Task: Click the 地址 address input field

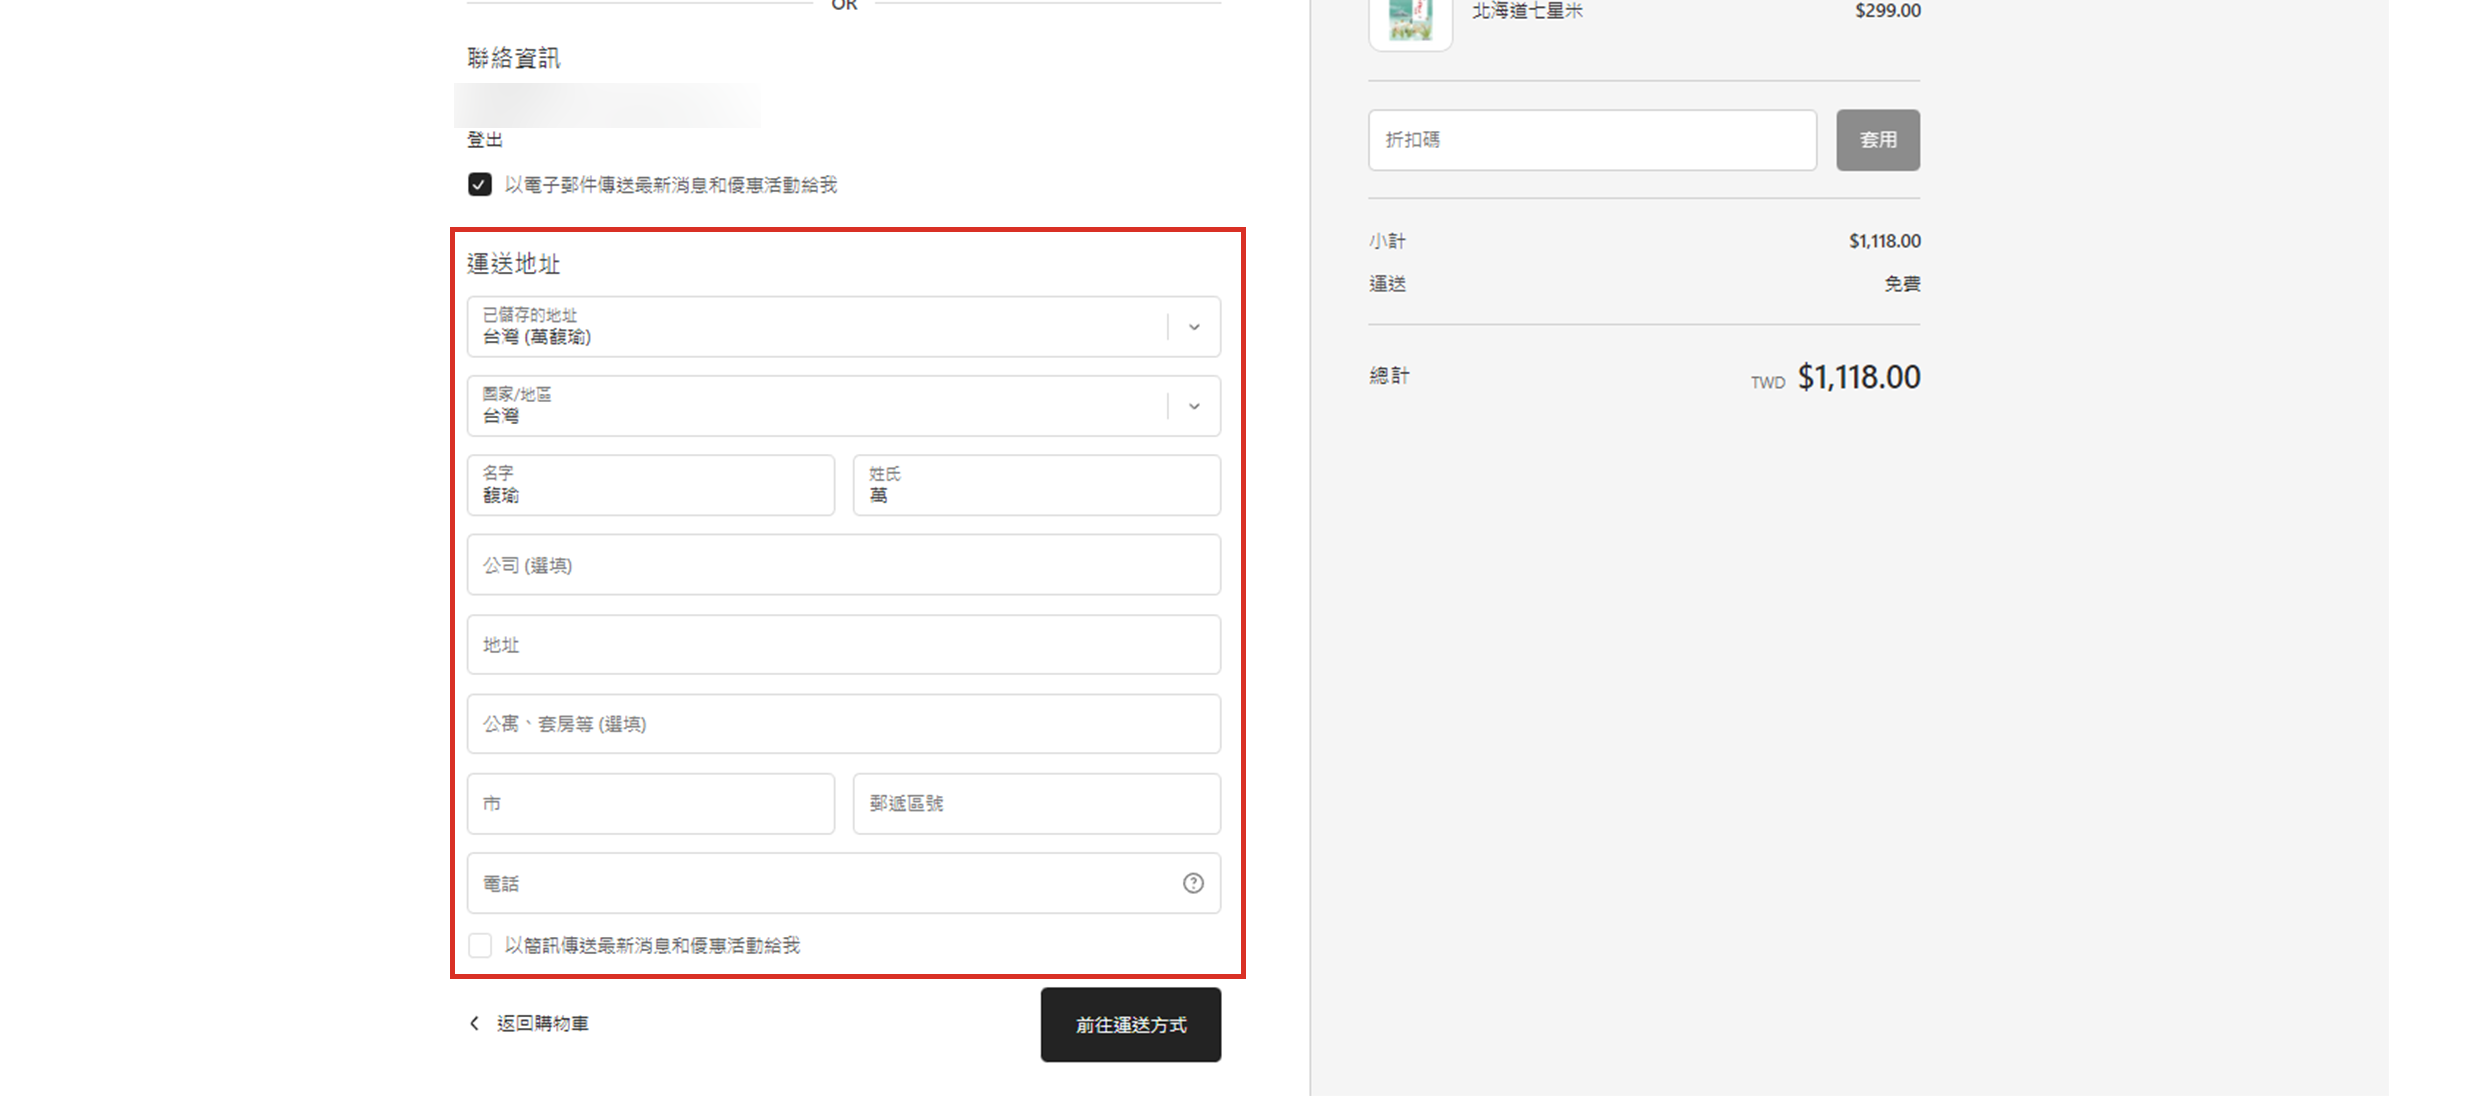Action: (x=843, y=645)
